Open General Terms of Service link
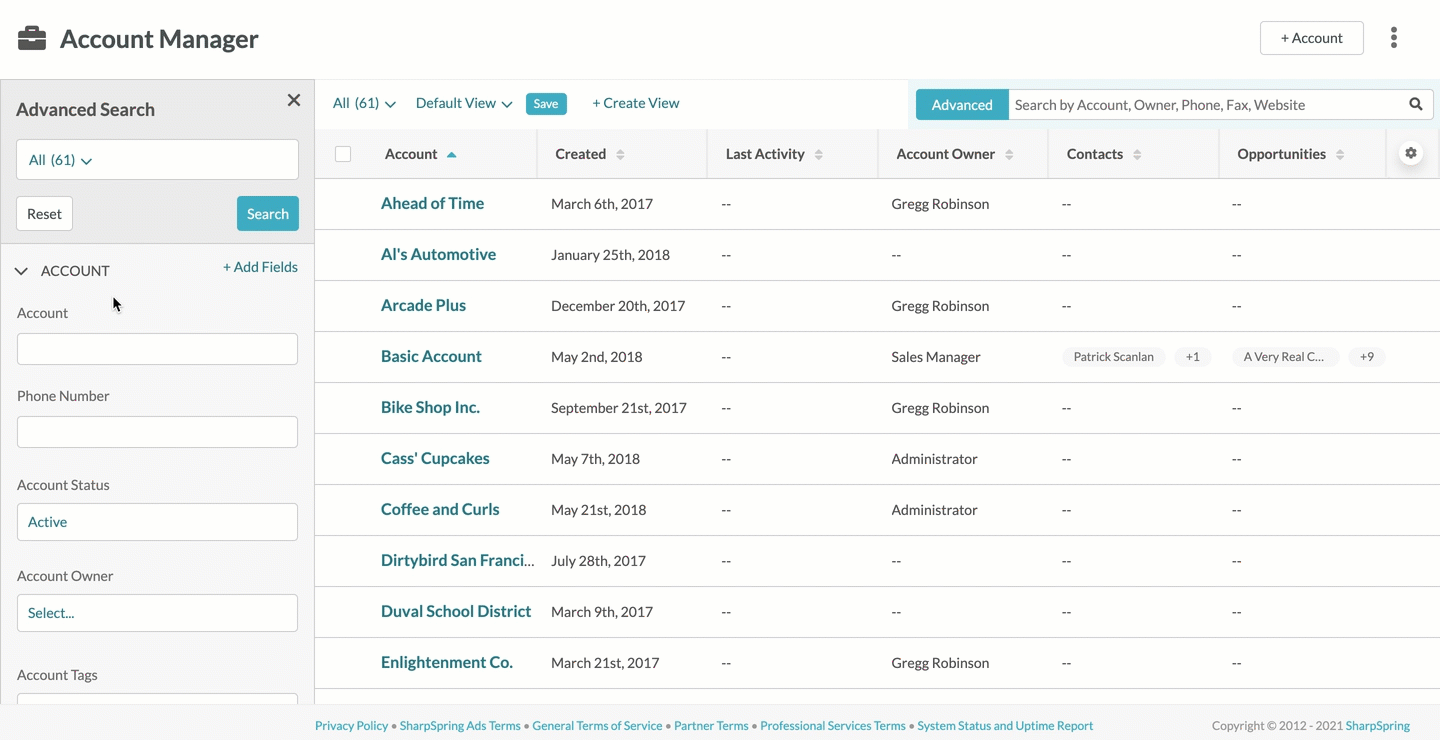The image size is (1440, 740). 597,726
